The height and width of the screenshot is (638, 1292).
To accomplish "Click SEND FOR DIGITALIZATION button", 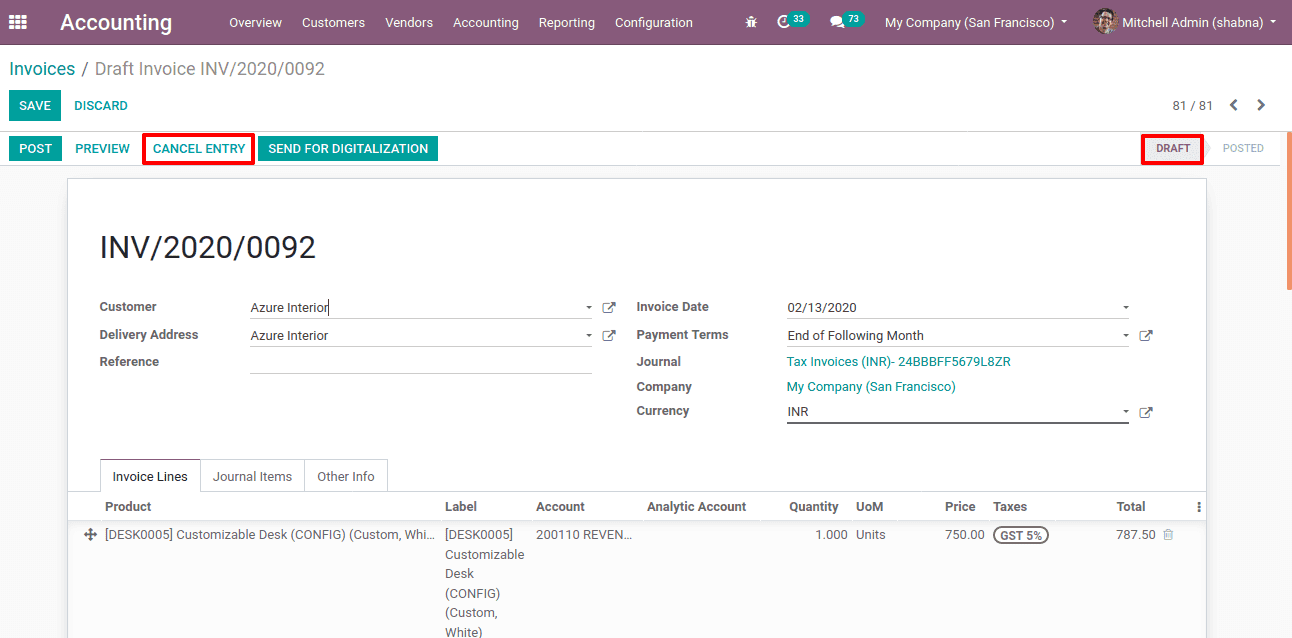I will click(x=348, y=148).
